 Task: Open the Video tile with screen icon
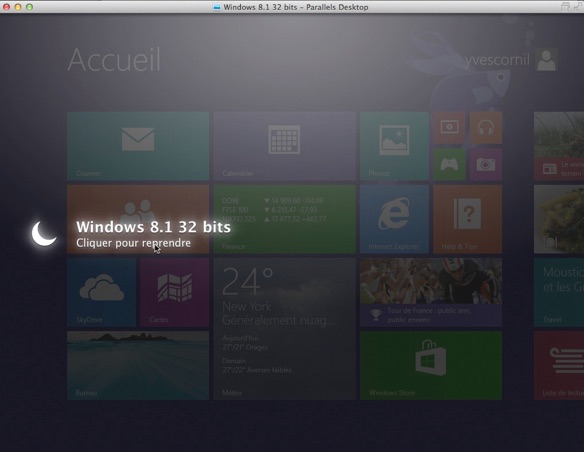tap(449, 128)
